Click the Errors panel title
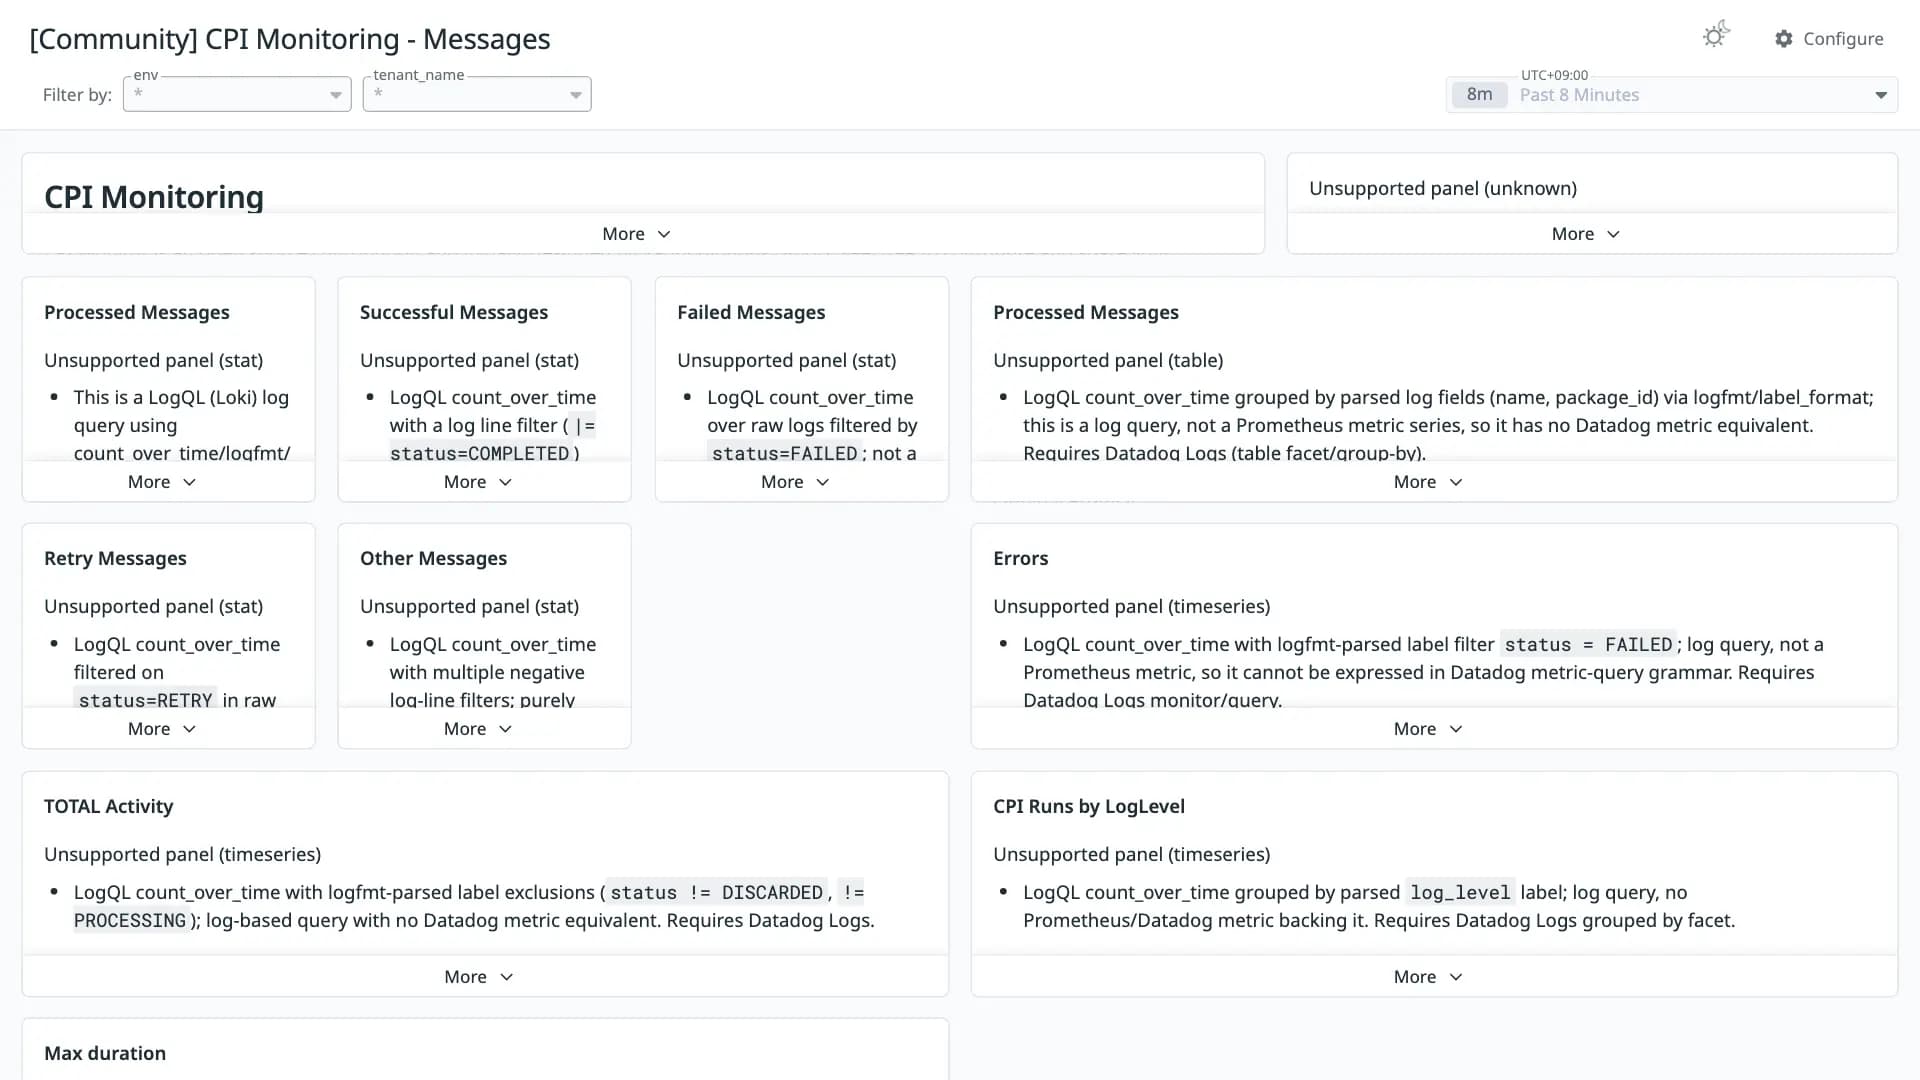The width and height of the screenshot is (1920, 1080). tap(1020, 558)
